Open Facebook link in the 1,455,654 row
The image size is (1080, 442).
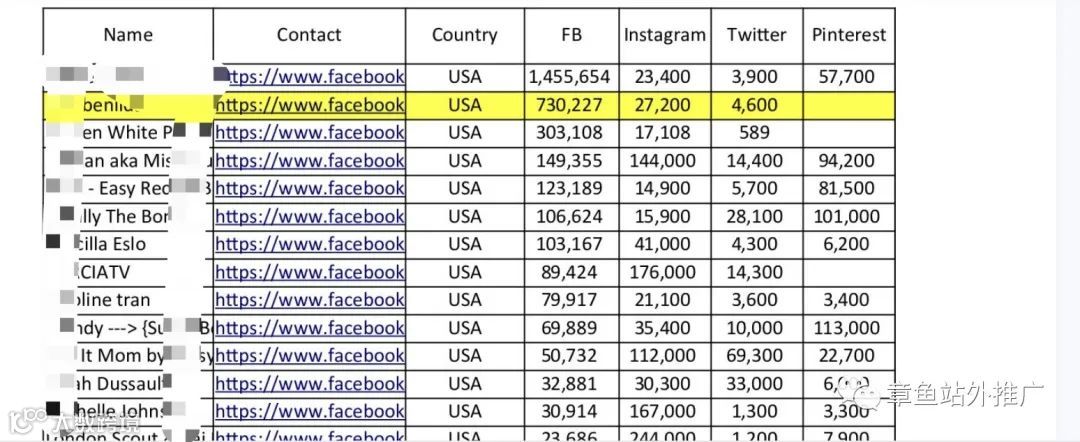[x=310, y=76]
